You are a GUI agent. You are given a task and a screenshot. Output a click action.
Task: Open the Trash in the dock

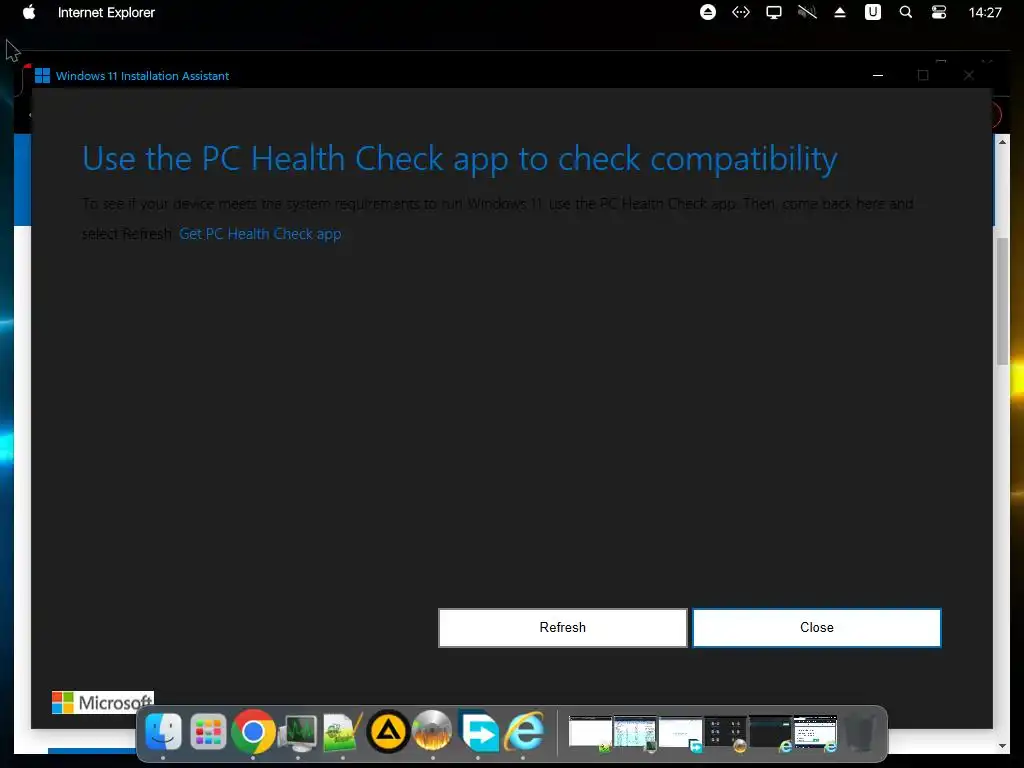[859, 733]
